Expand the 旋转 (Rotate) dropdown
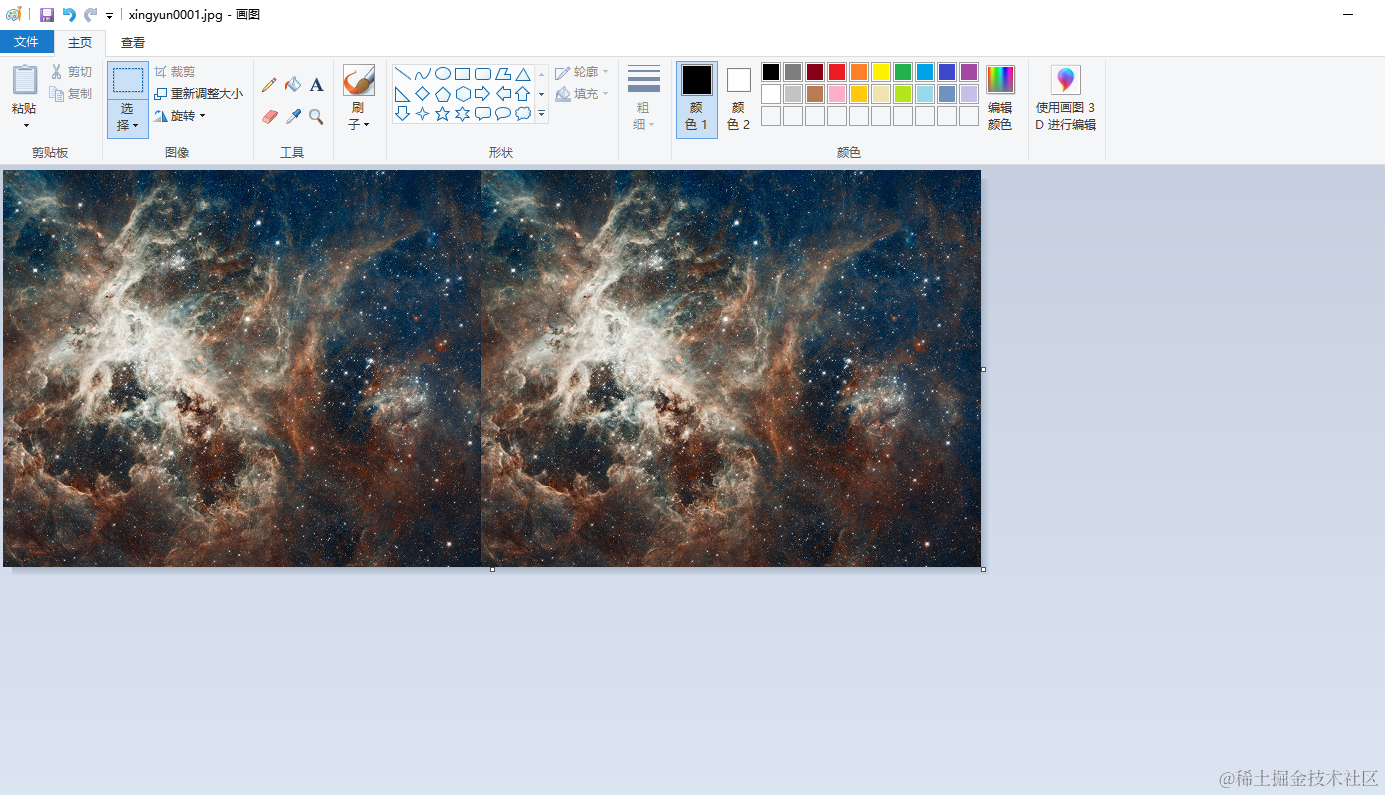This screenshot has height=795, width=1385. (180, 116)
